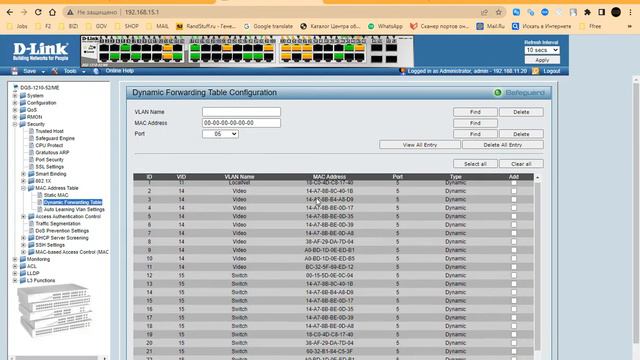The height and width of the screenshot is (360, 640).
Task: Click the table's vertical scrollbar
Action: click(538, 265)
